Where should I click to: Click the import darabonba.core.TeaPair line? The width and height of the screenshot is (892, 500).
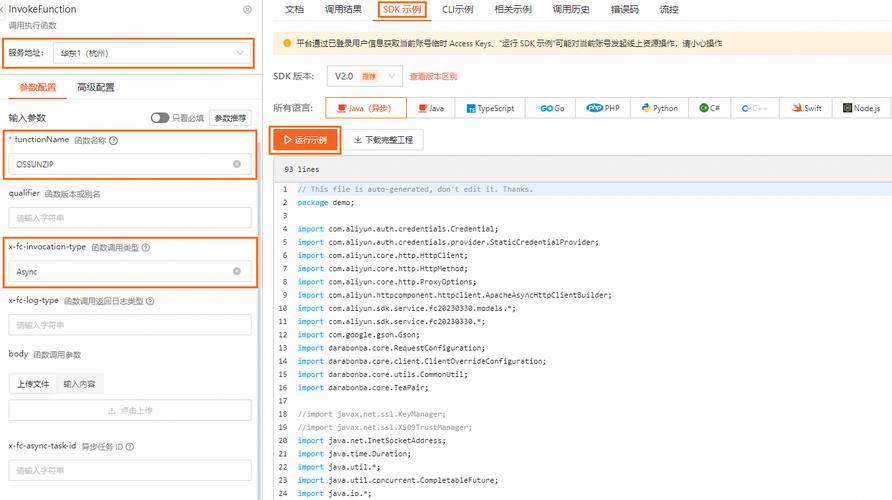[363, 387]
